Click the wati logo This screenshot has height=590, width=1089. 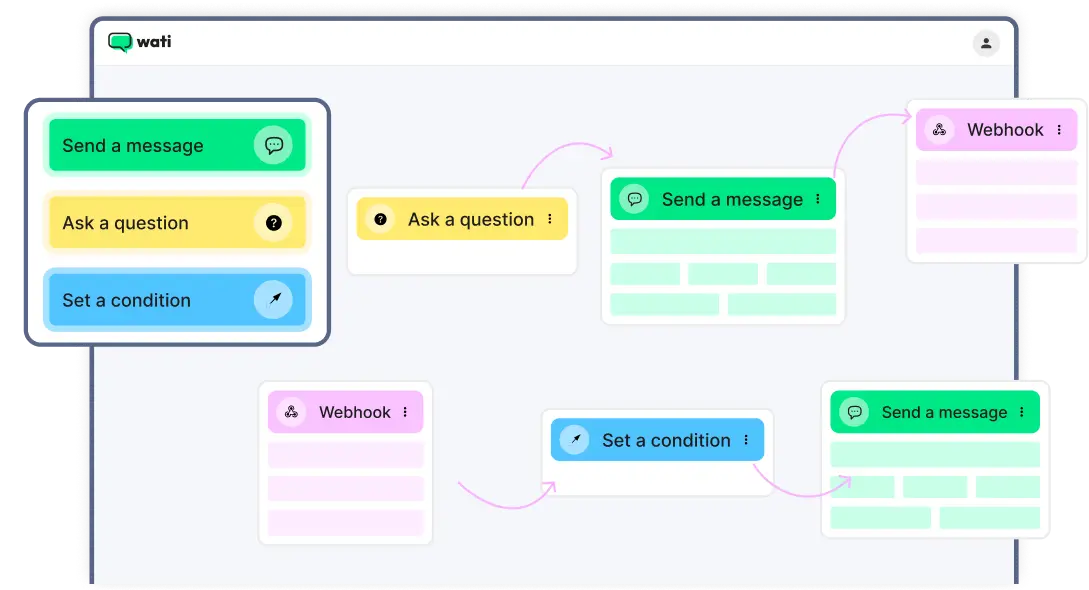(x=140, y=42)
